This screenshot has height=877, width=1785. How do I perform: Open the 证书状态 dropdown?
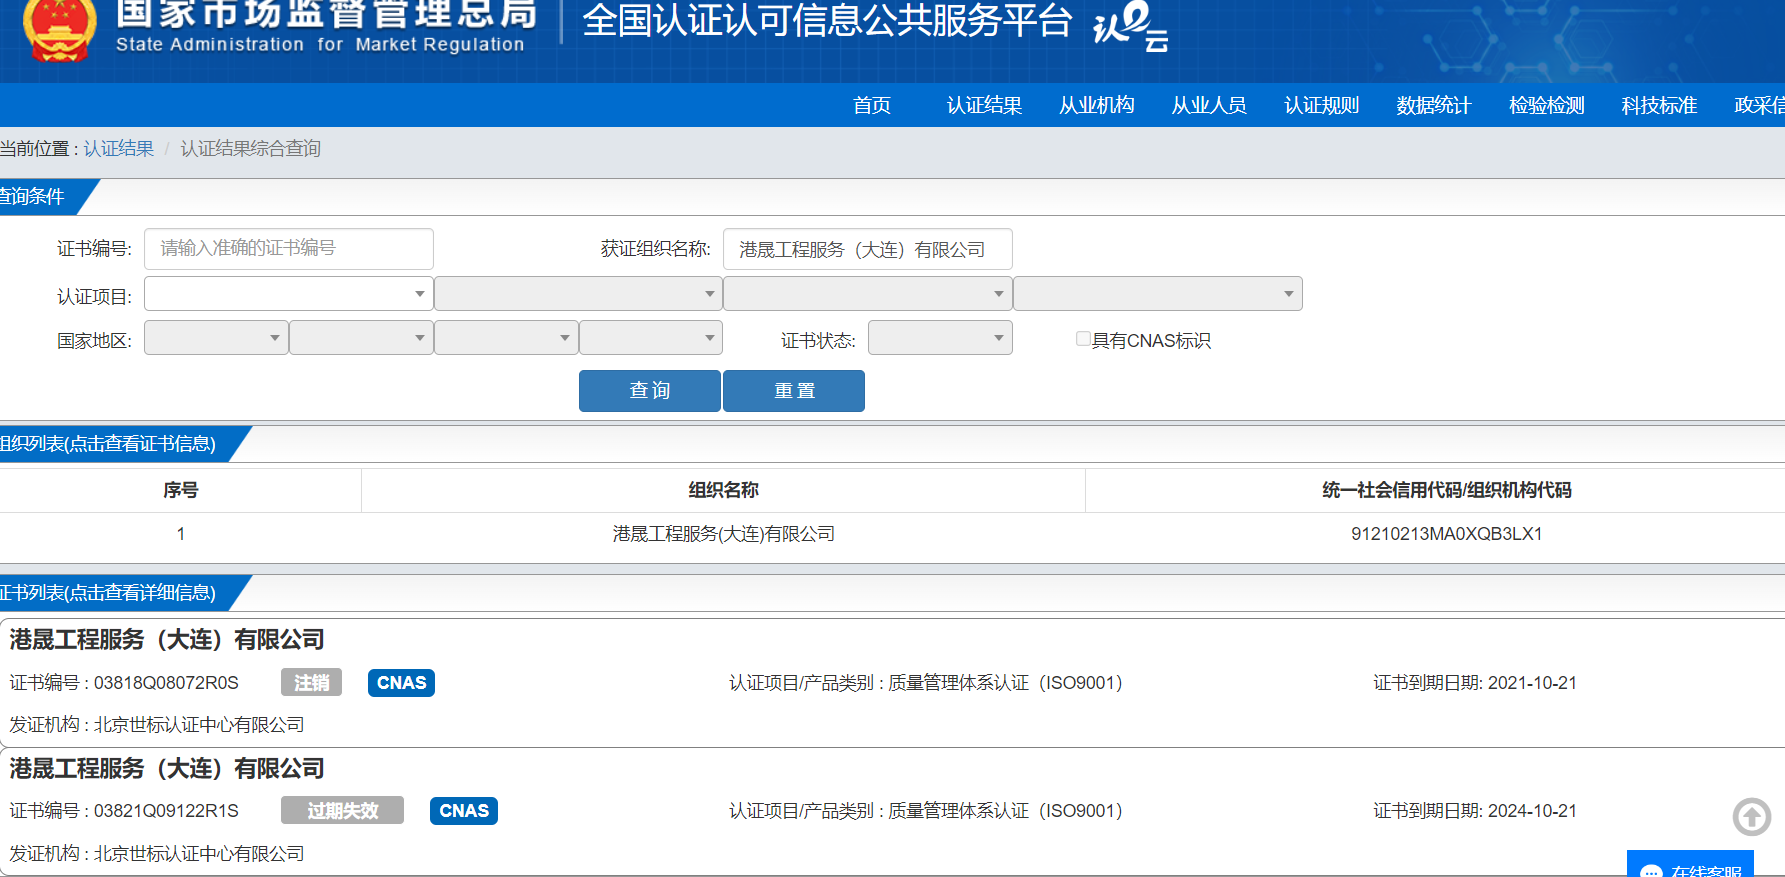coord(940,338)
